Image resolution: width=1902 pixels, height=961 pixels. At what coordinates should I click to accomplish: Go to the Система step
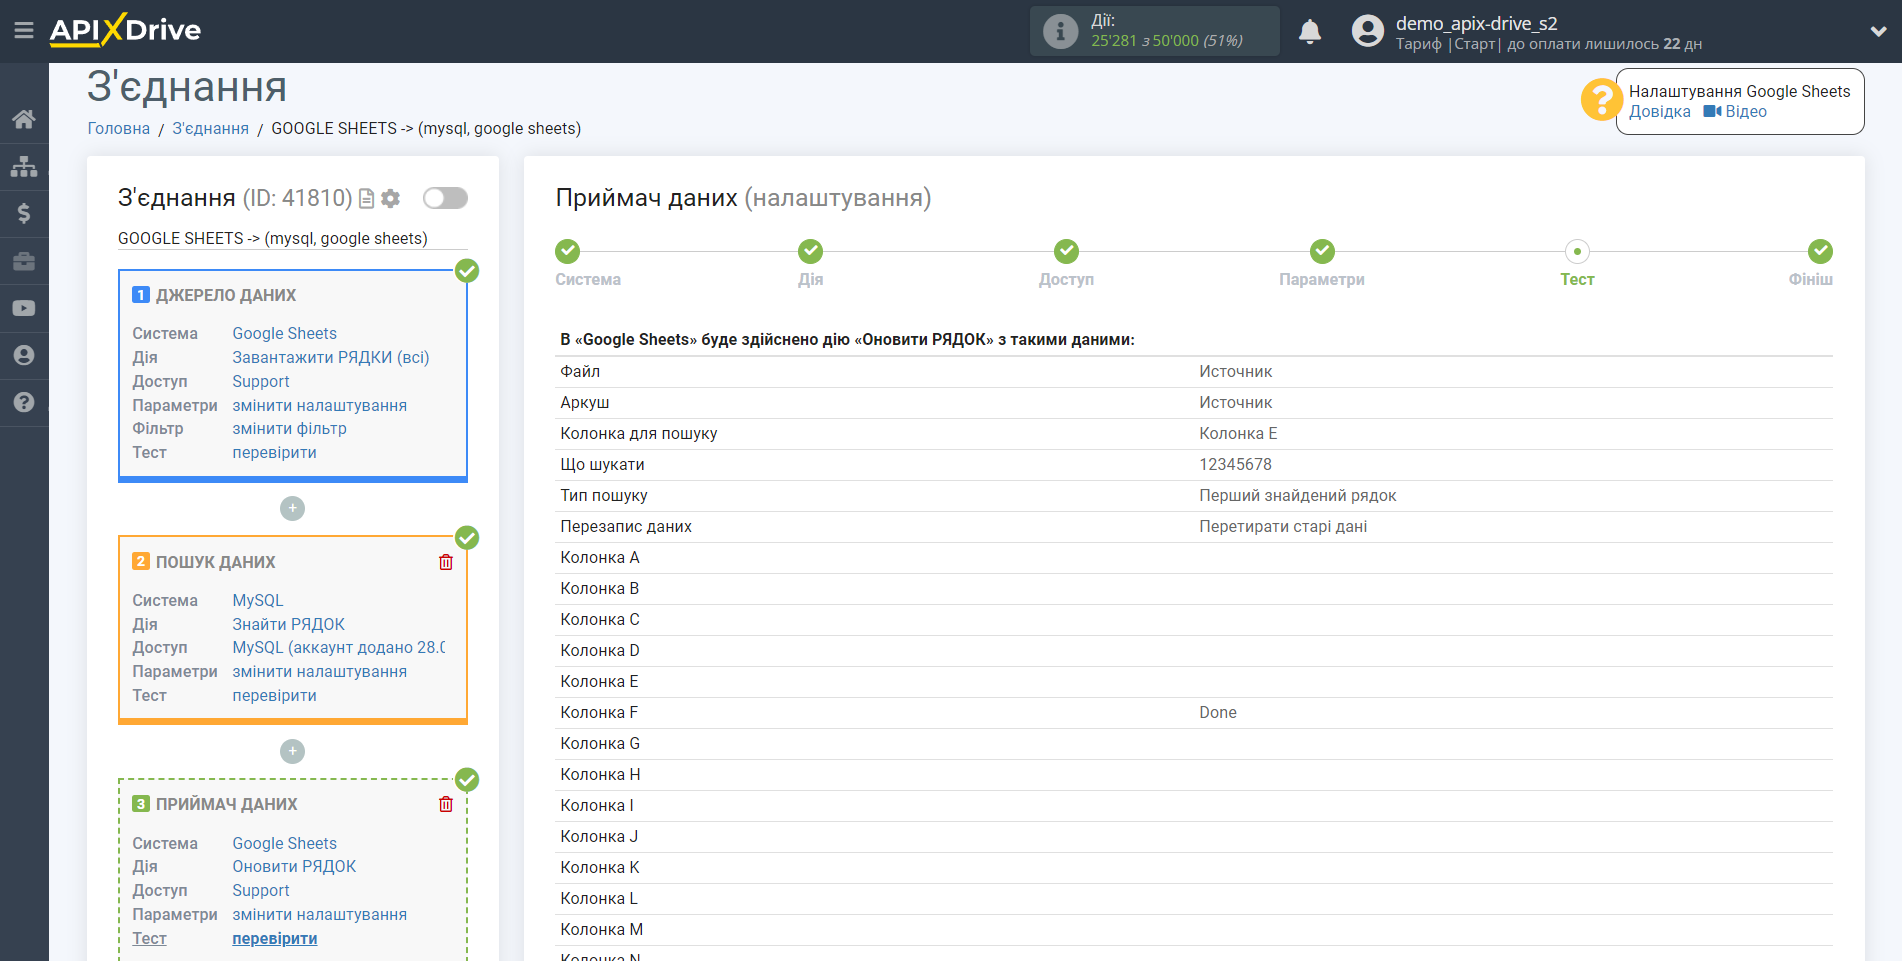click(x=588, y=280)
